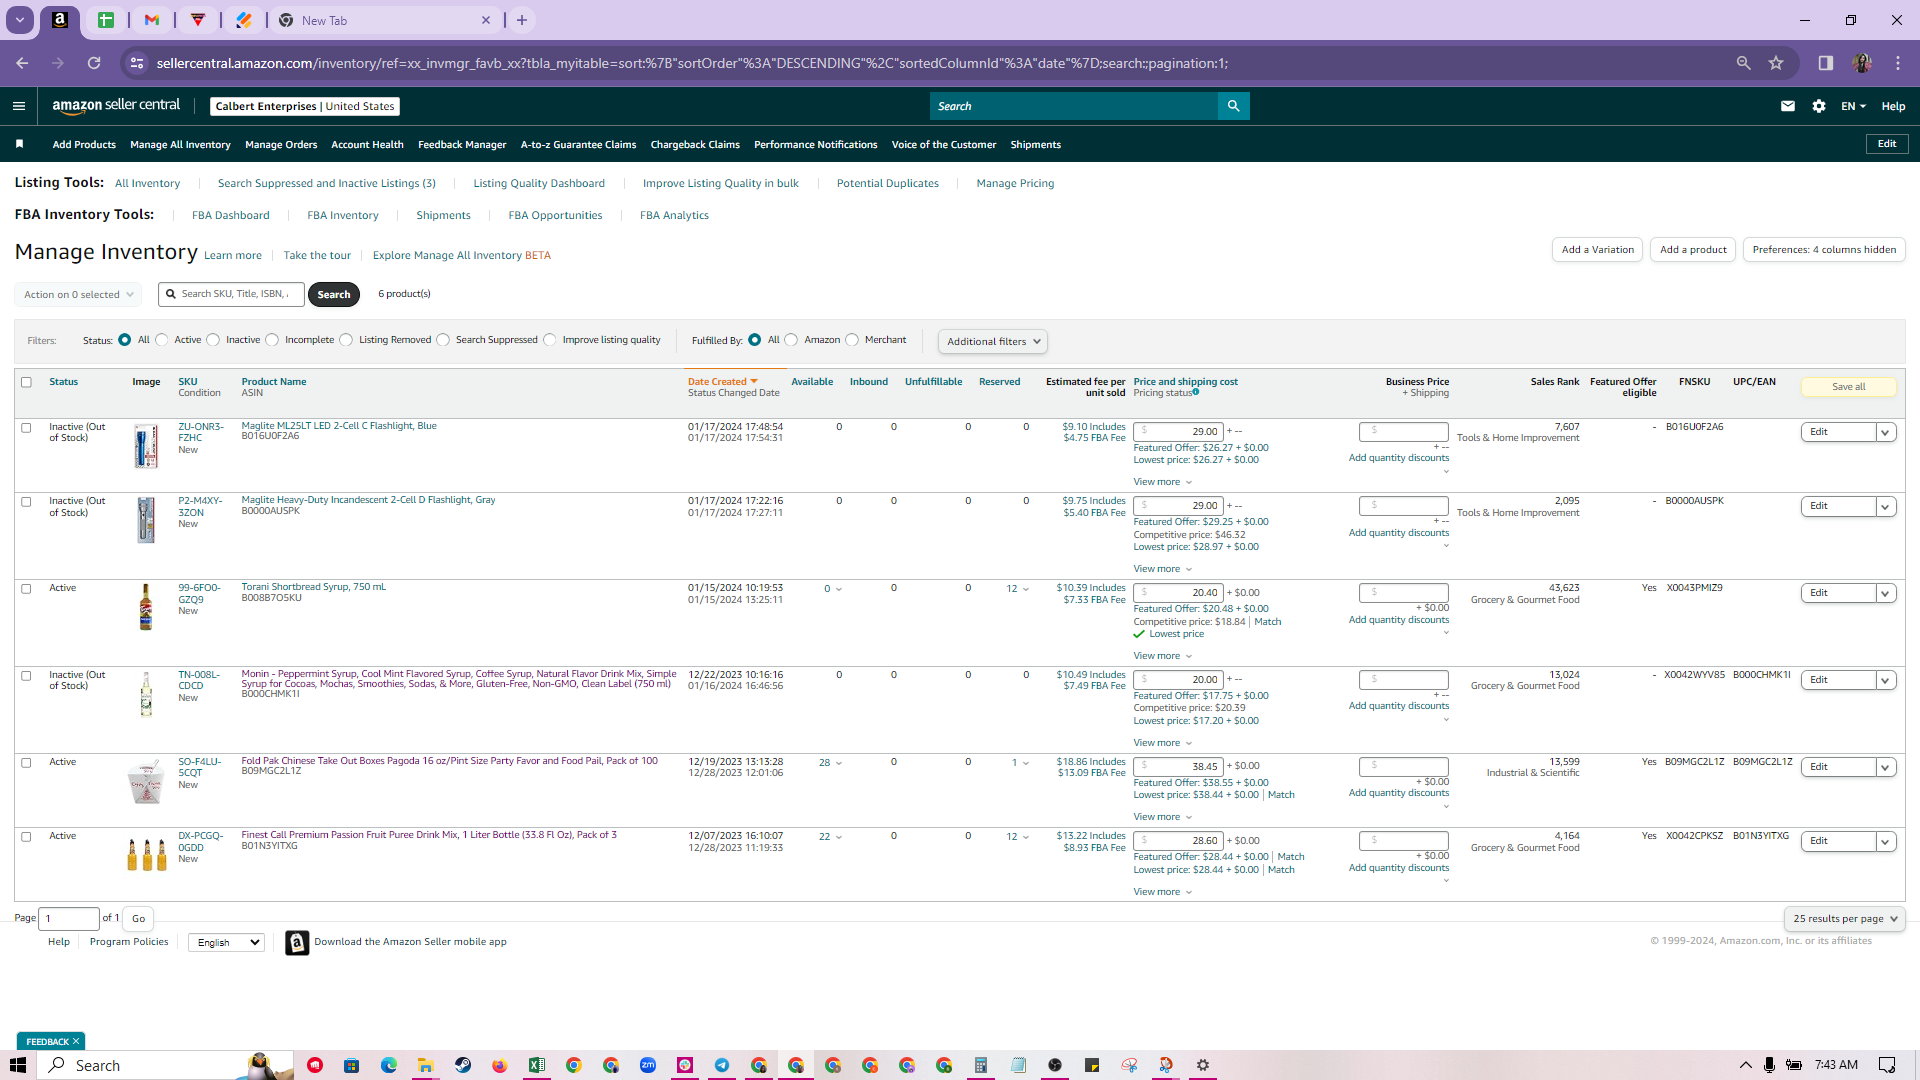Screen dimensions: 1920x1080
Task: Check the Torani Shortbread Syrup row checkbox
Action: [26, 589]
